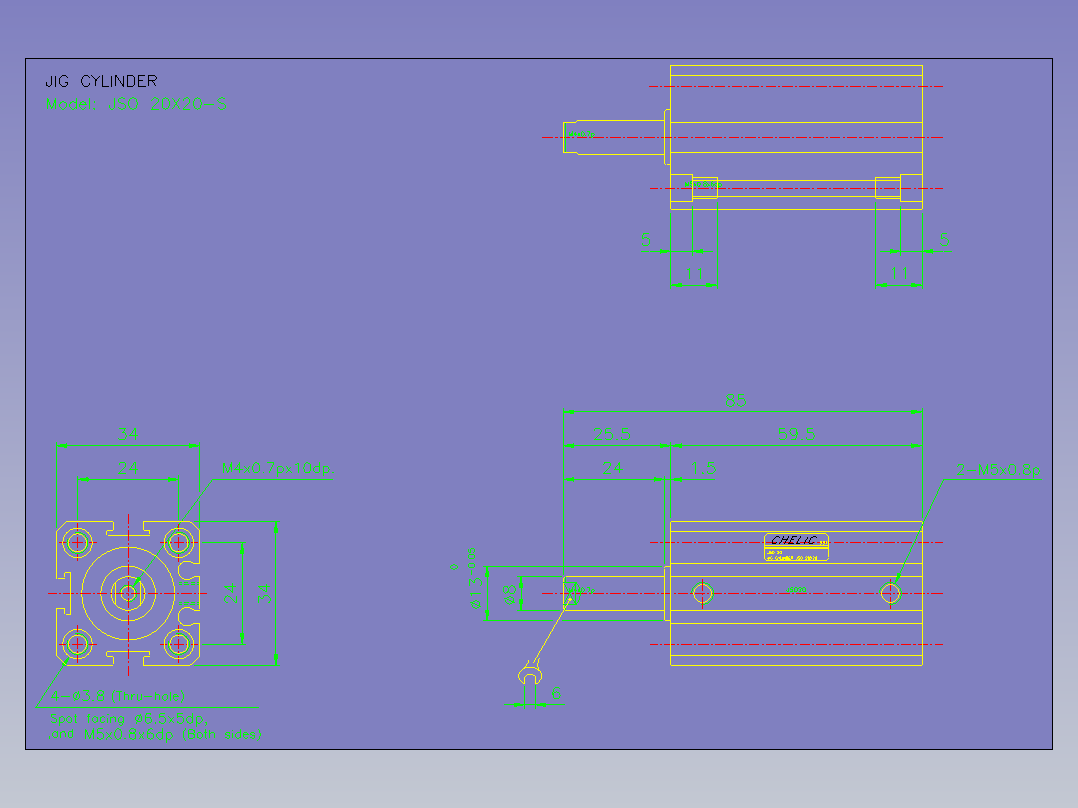Screen dimensions: 1078x808
Task: Select vertical '24' hole spacing beside end view
Action: (x=230, y=593)
